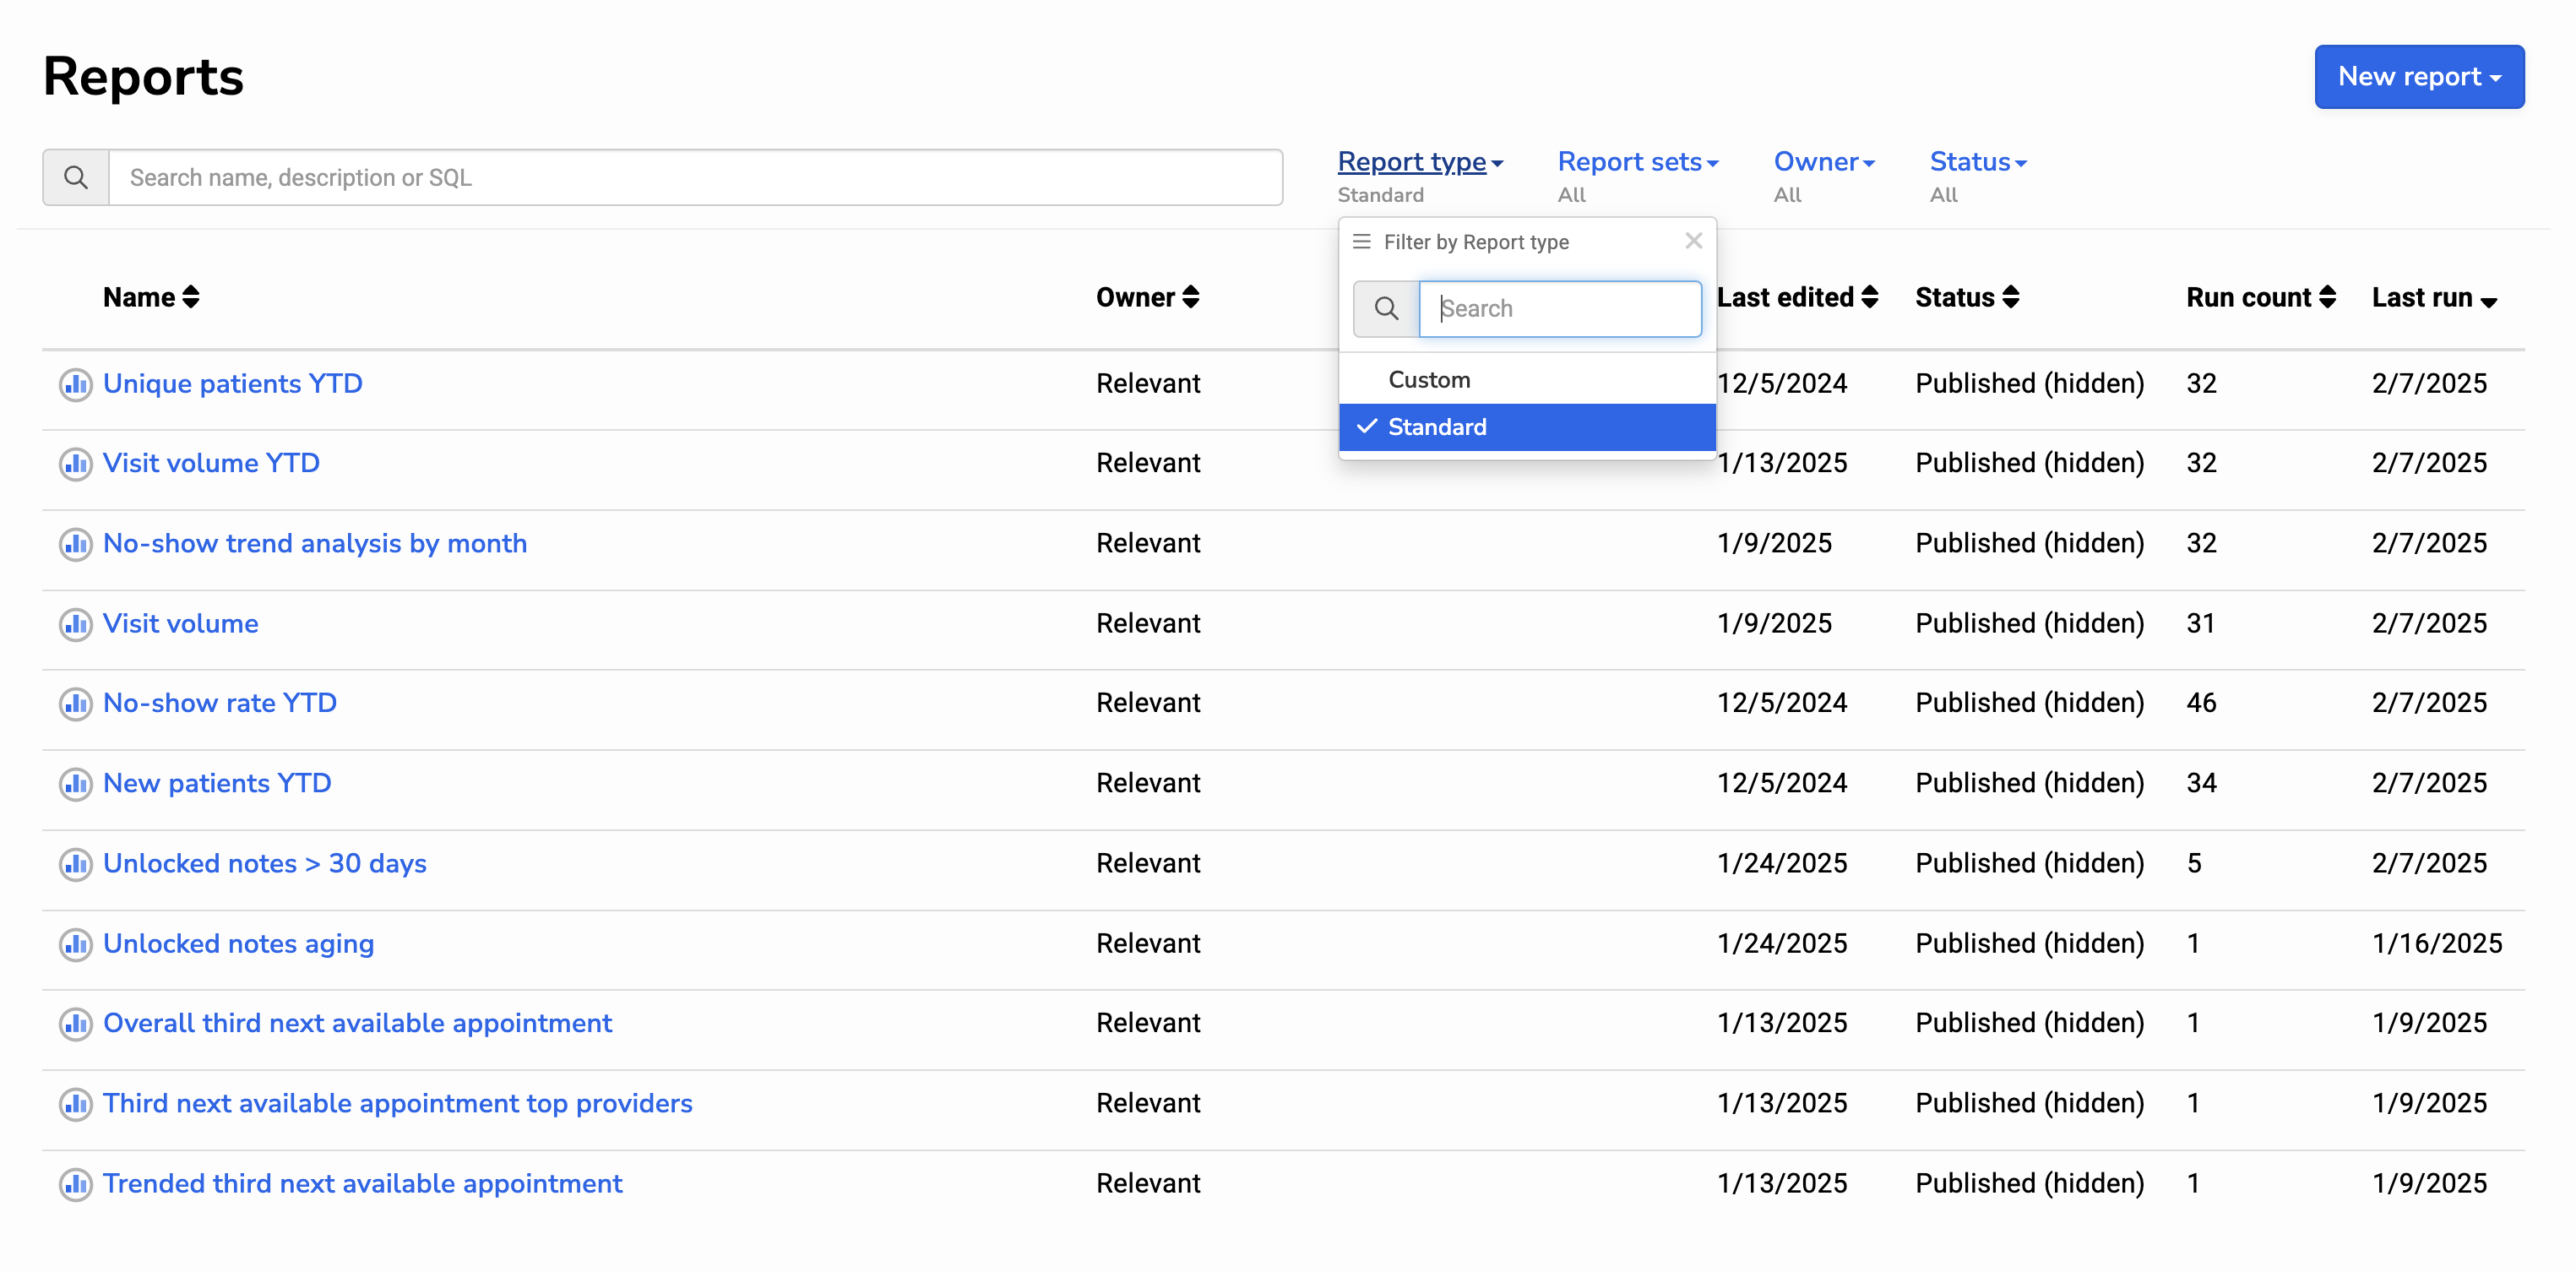This screenshot has width=2576, height=1272.
Task: Click the magnifier icon in Report type filter popup
Action: click(1386, 309)
